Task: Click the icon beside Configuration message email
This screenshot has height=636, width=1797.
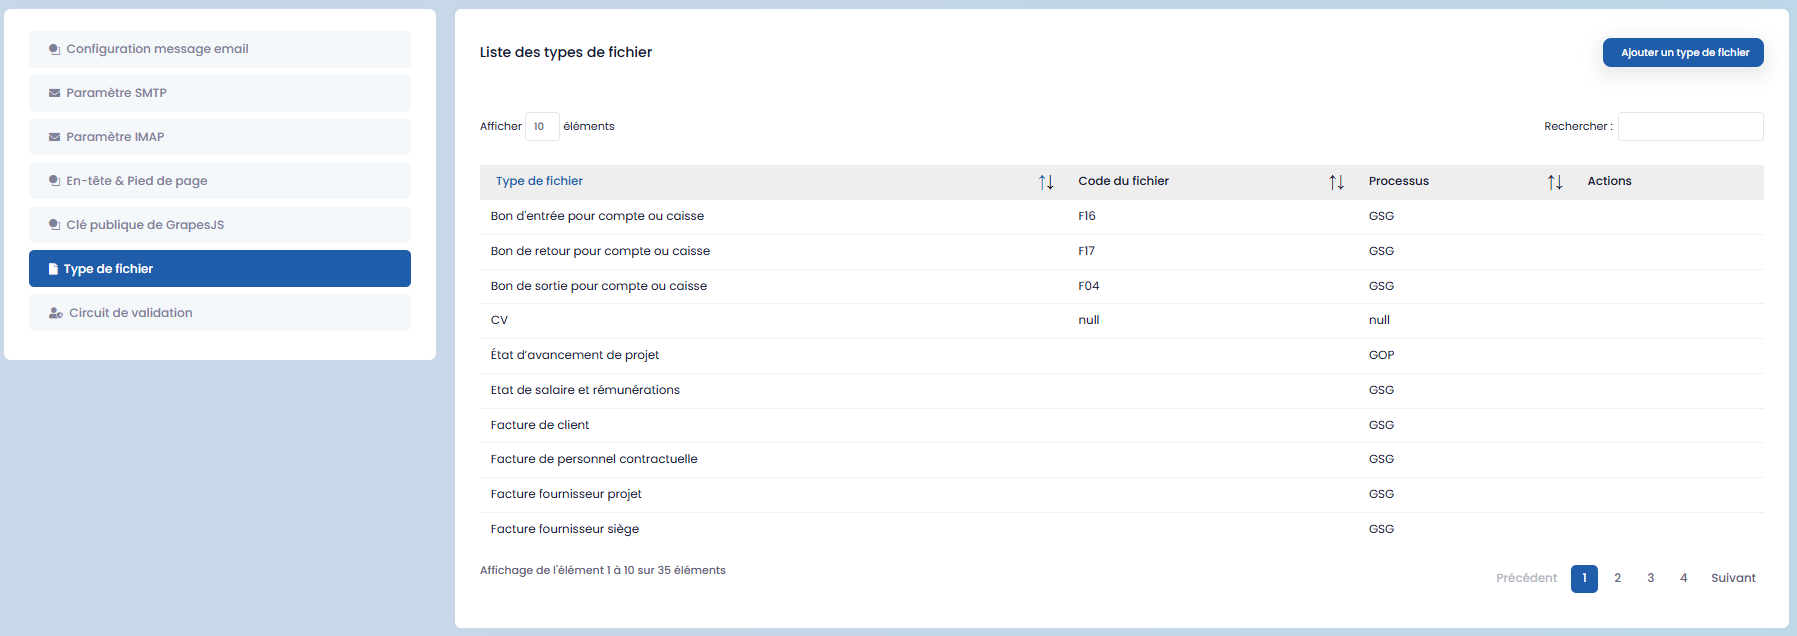Action: click(x=55, y=49)
